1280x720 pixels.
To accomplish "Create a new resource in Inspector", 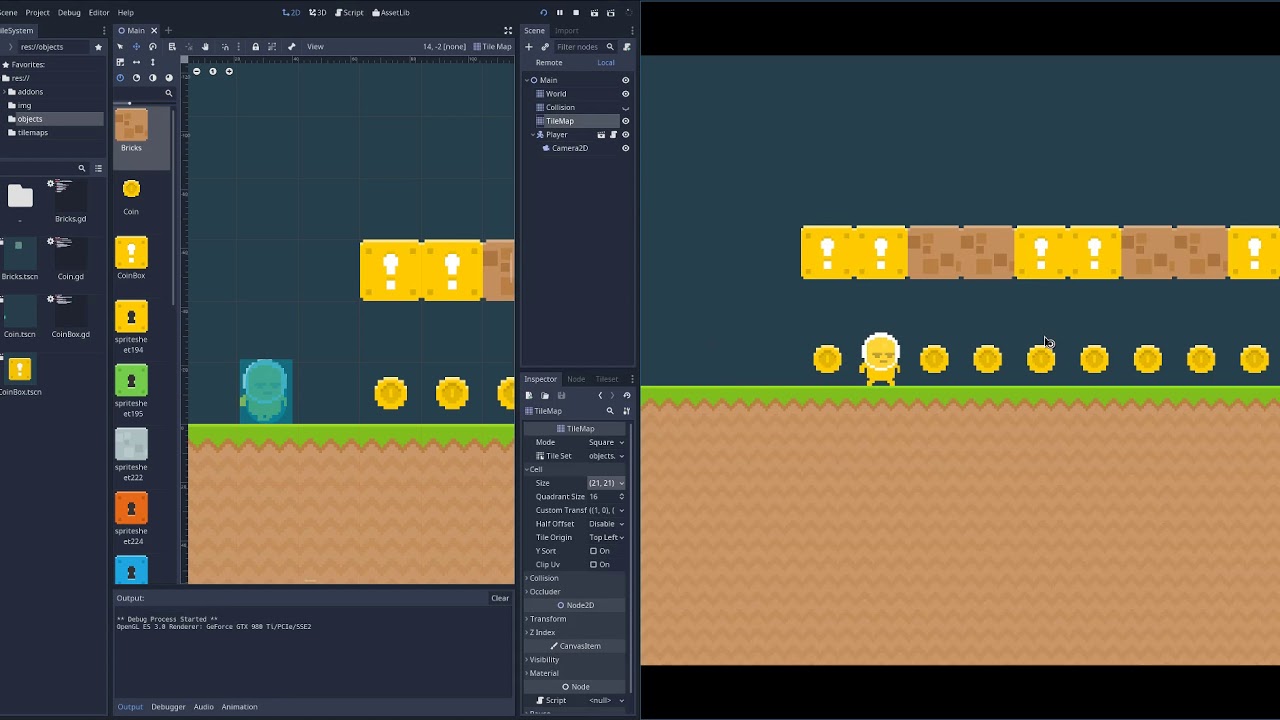I will coord(529,396).
